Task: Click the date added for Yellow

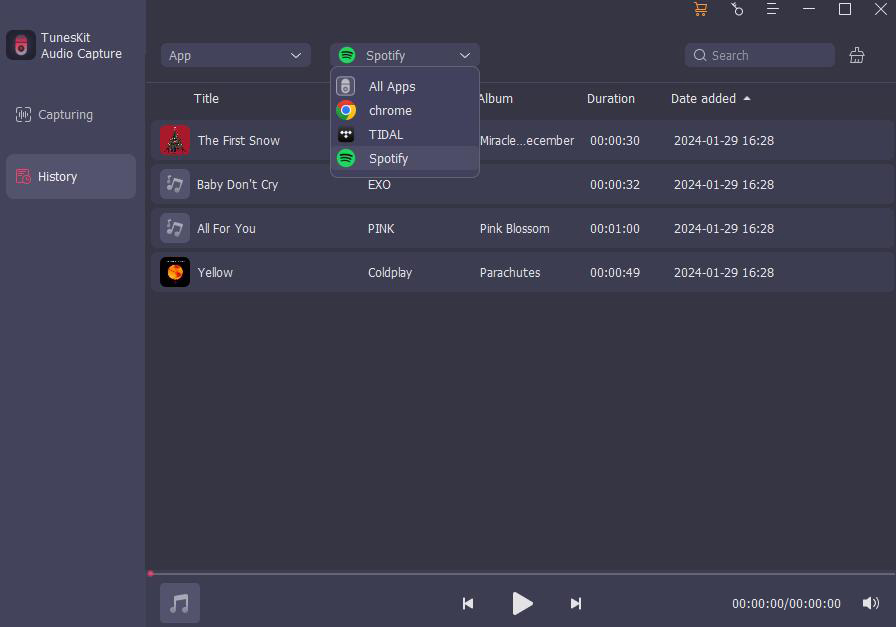Action: 724,272
